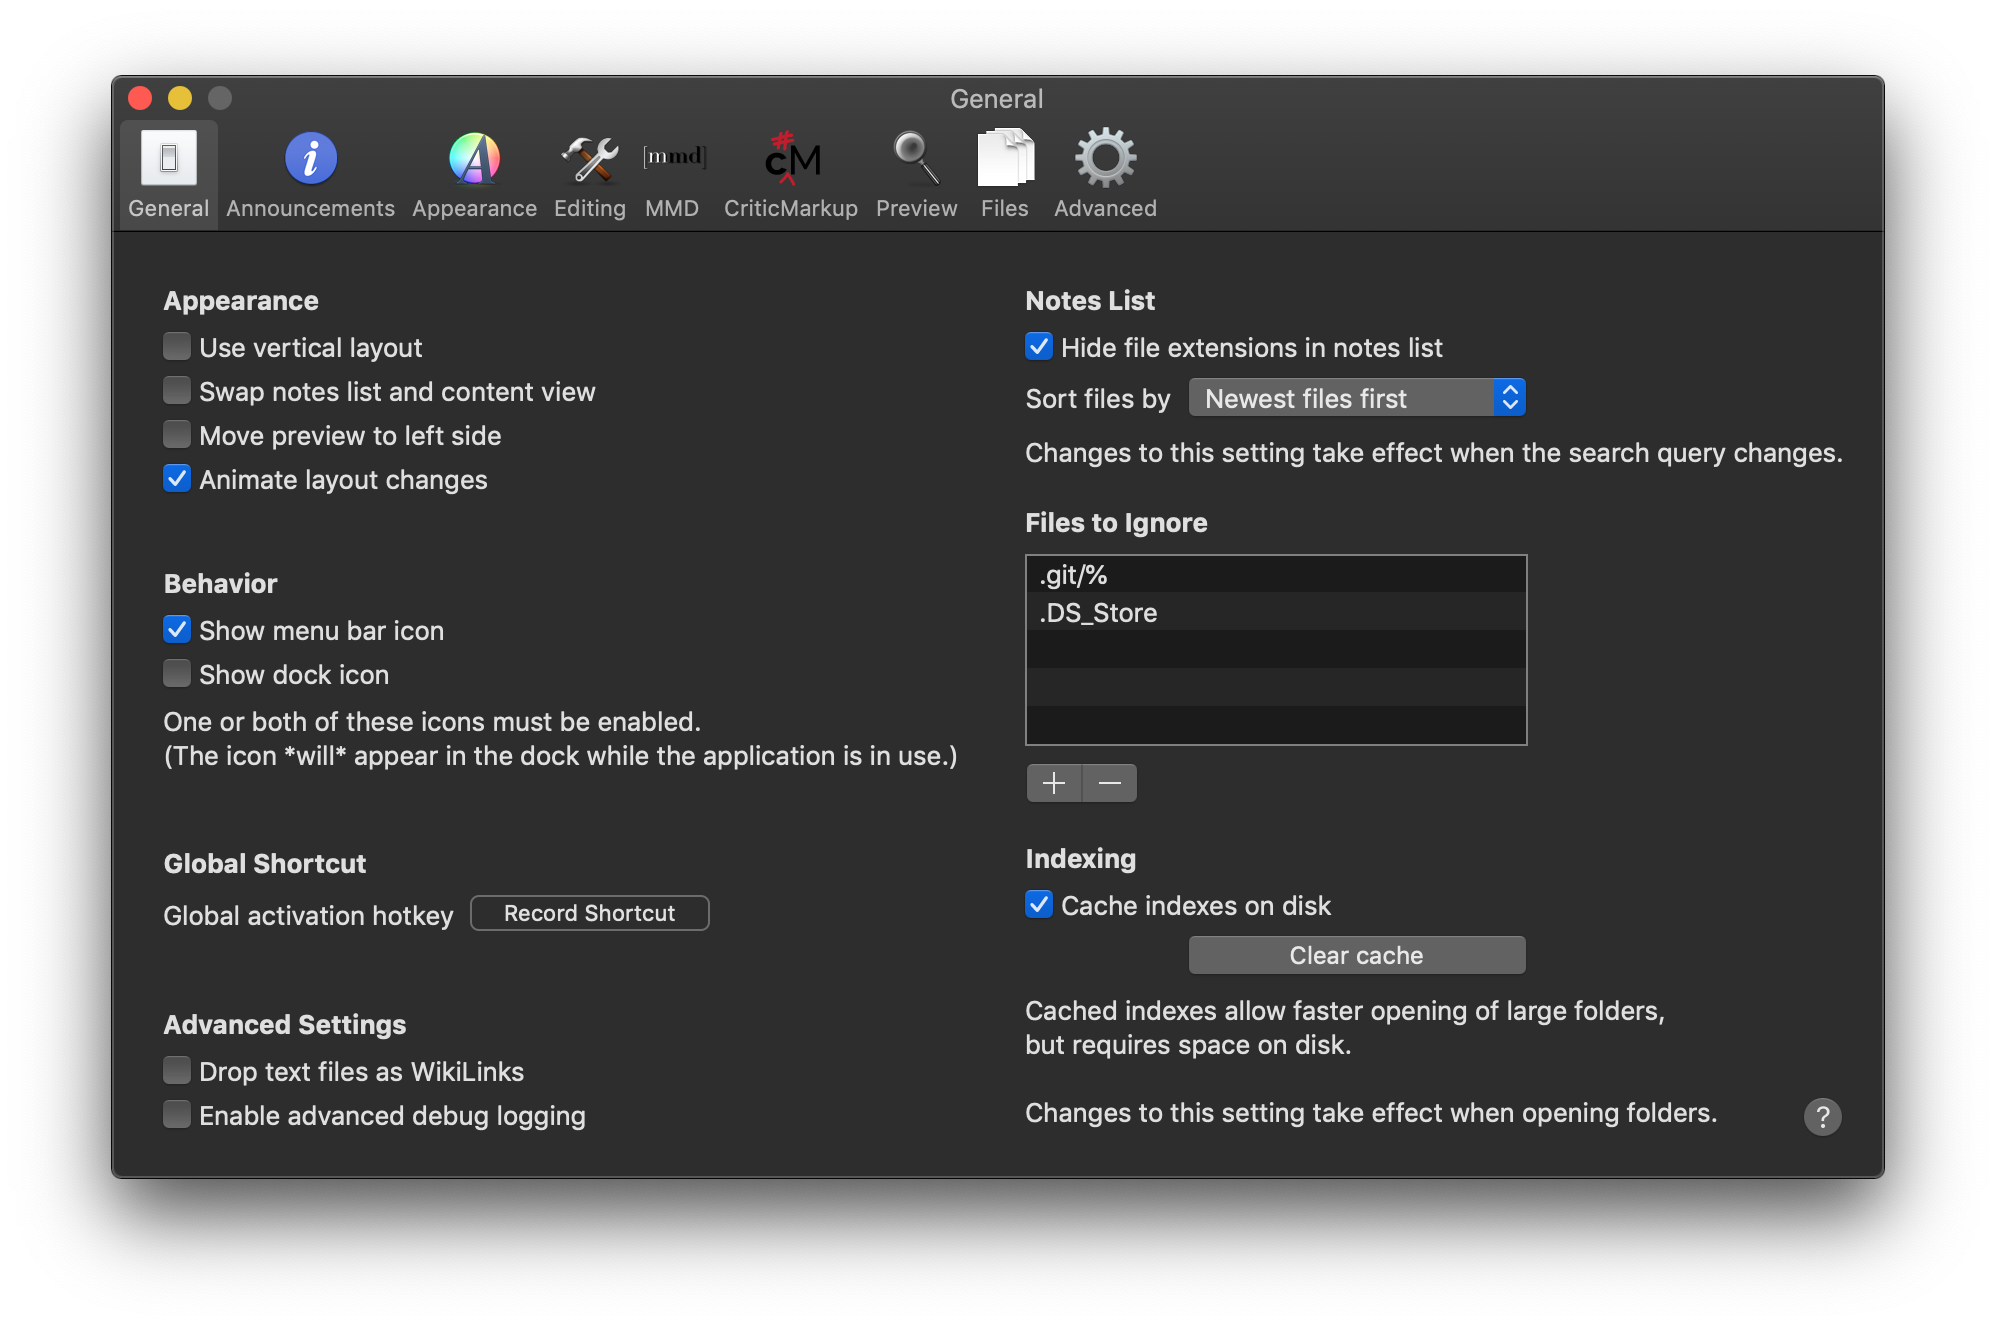Click the help question mark button
Screen dimensions: 1996x1326
tap(1822, 1116)
